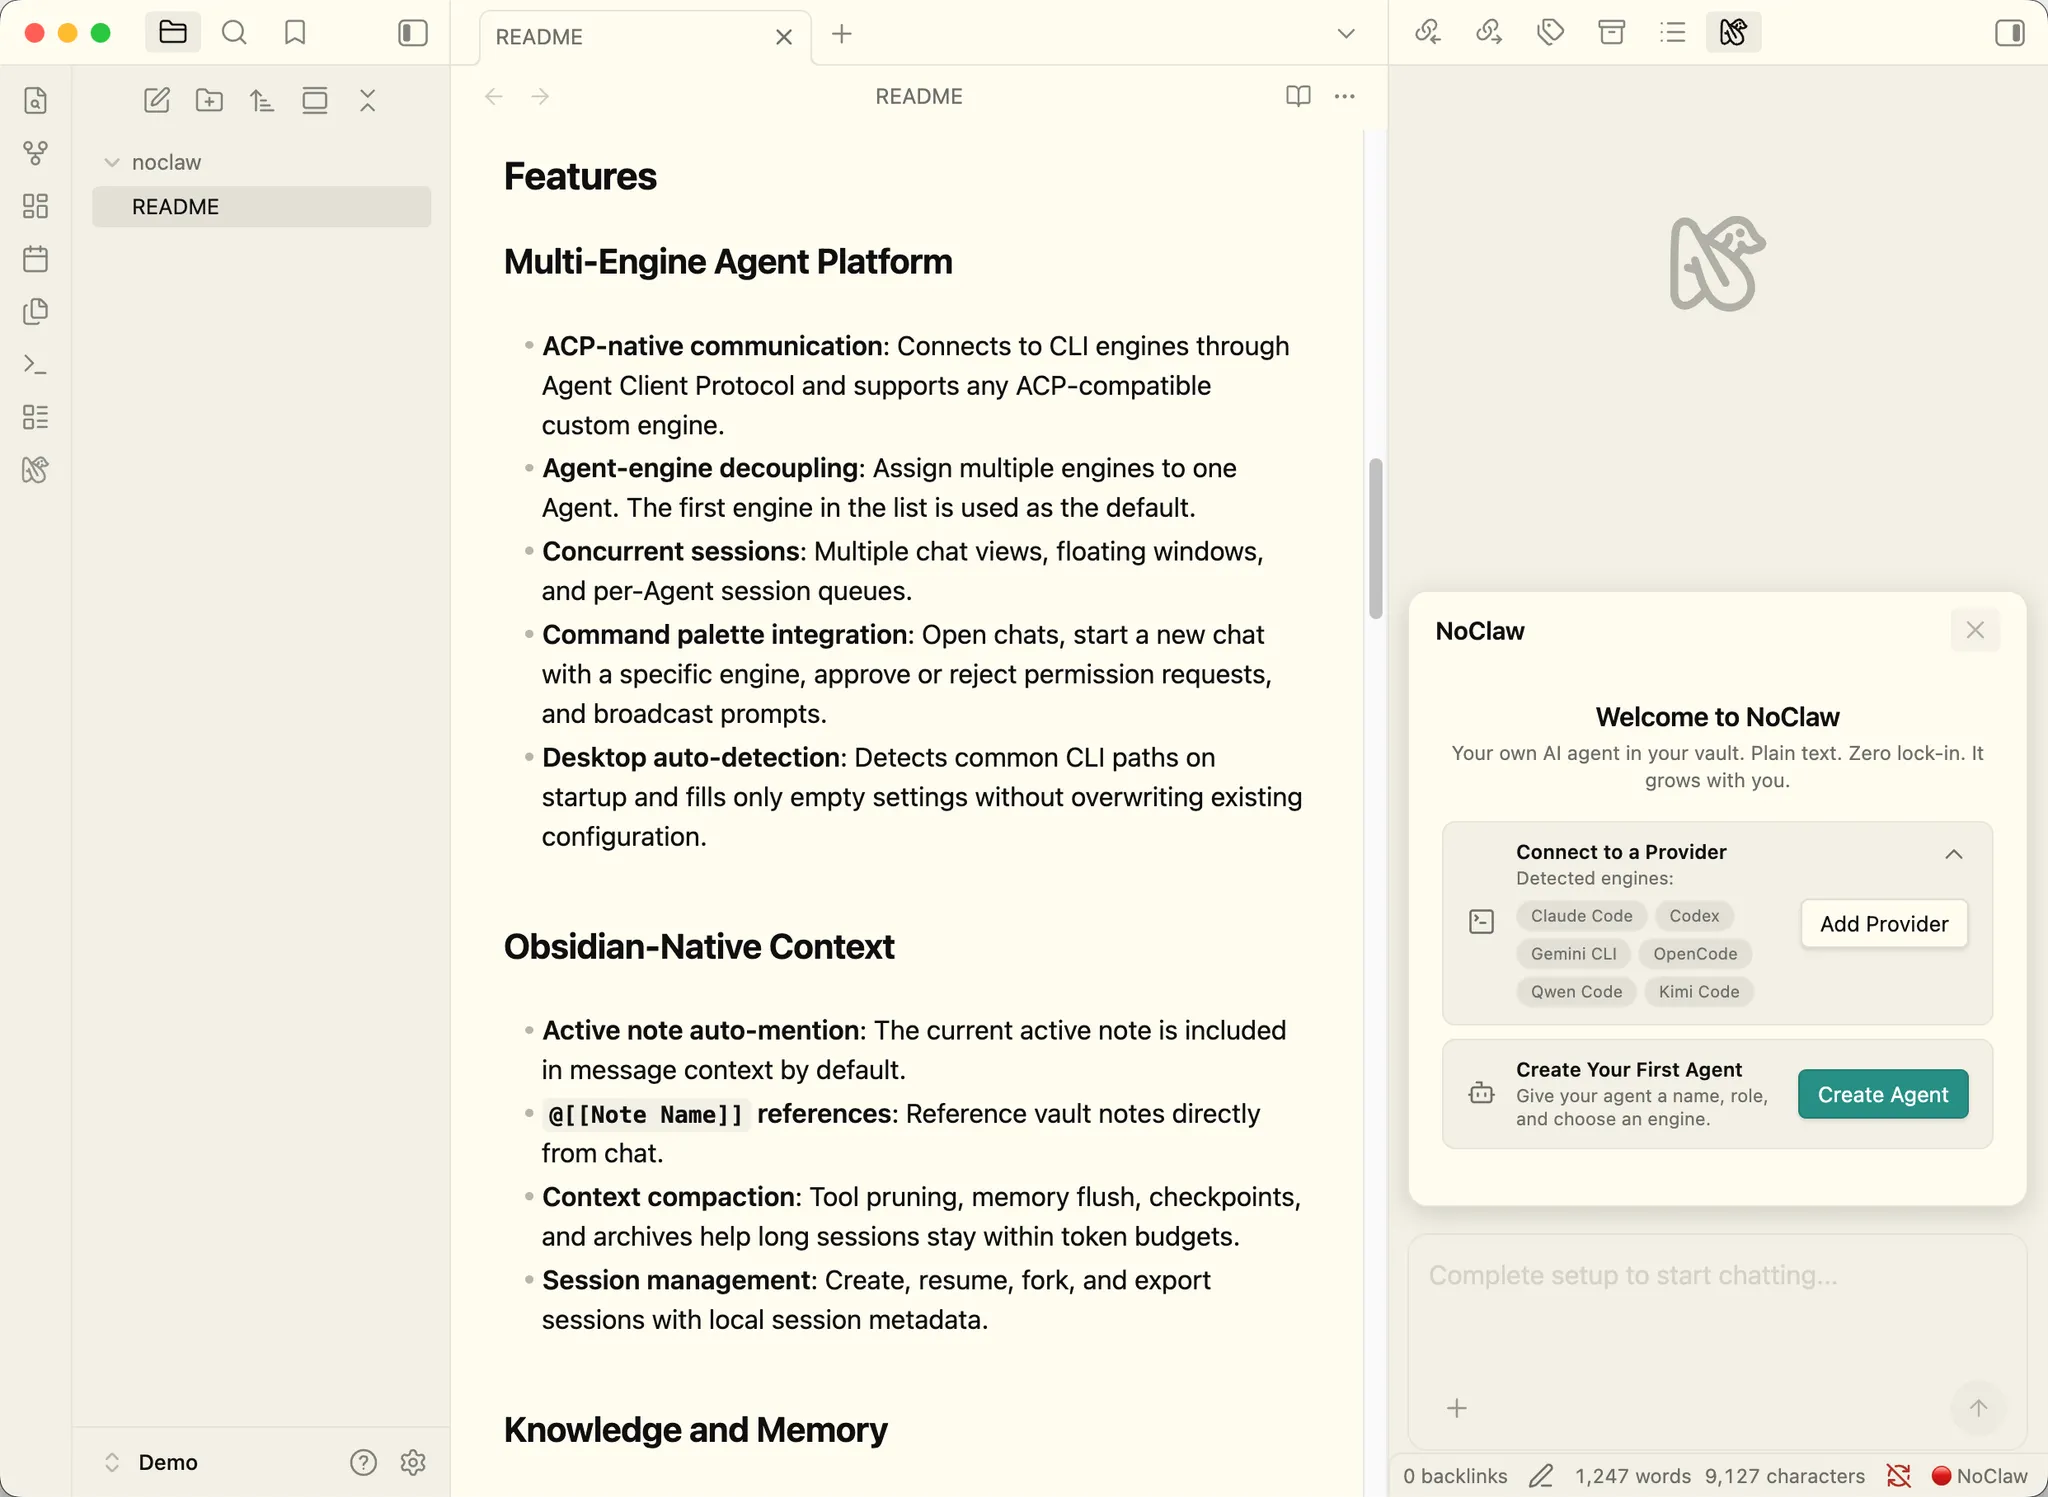The image size is (2048, 1497).
Task: Open the tab list dropdown
Action: click(x=1346, y=34)
